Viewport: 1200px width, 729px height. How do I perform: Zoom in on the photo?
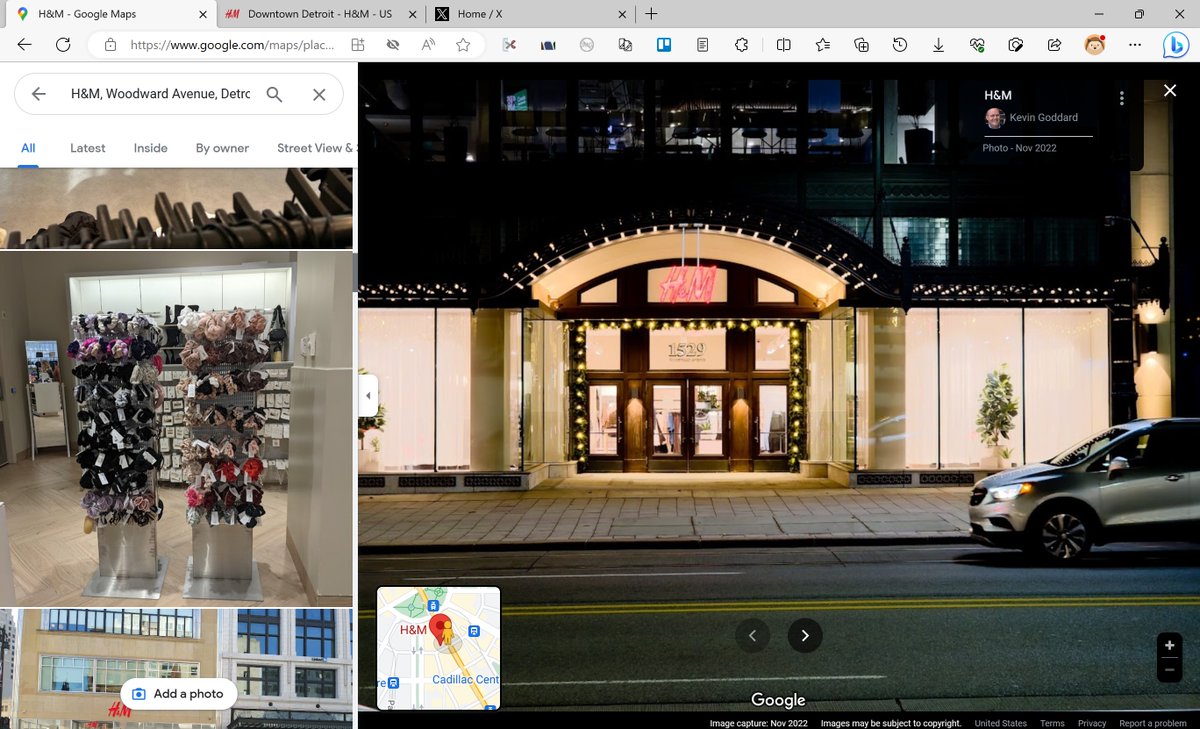tap(1169, 646)
